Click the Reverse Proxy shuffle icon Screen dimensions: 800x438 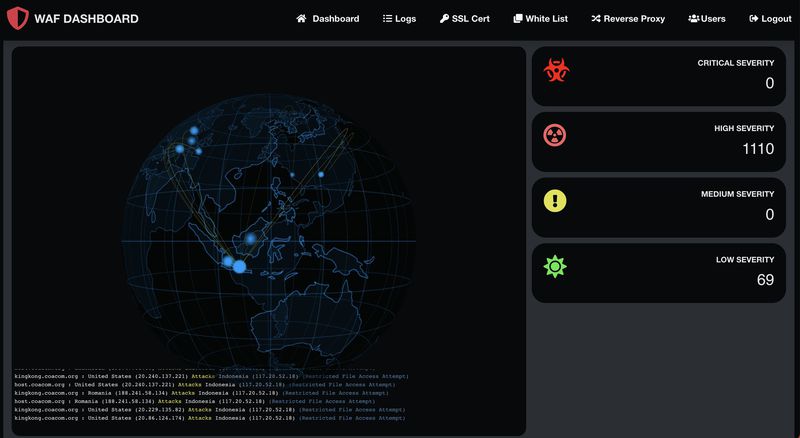(595, 18)
